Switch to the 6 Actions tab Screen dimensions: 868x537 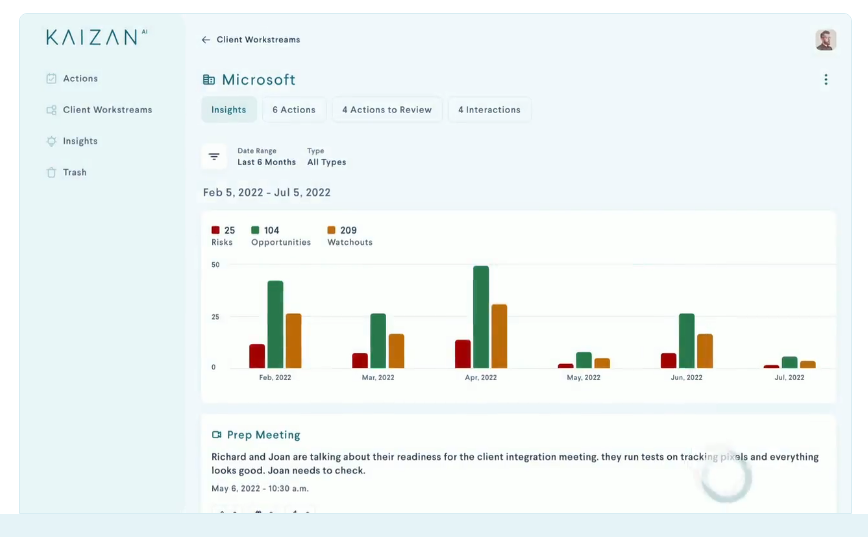point(294,110)
